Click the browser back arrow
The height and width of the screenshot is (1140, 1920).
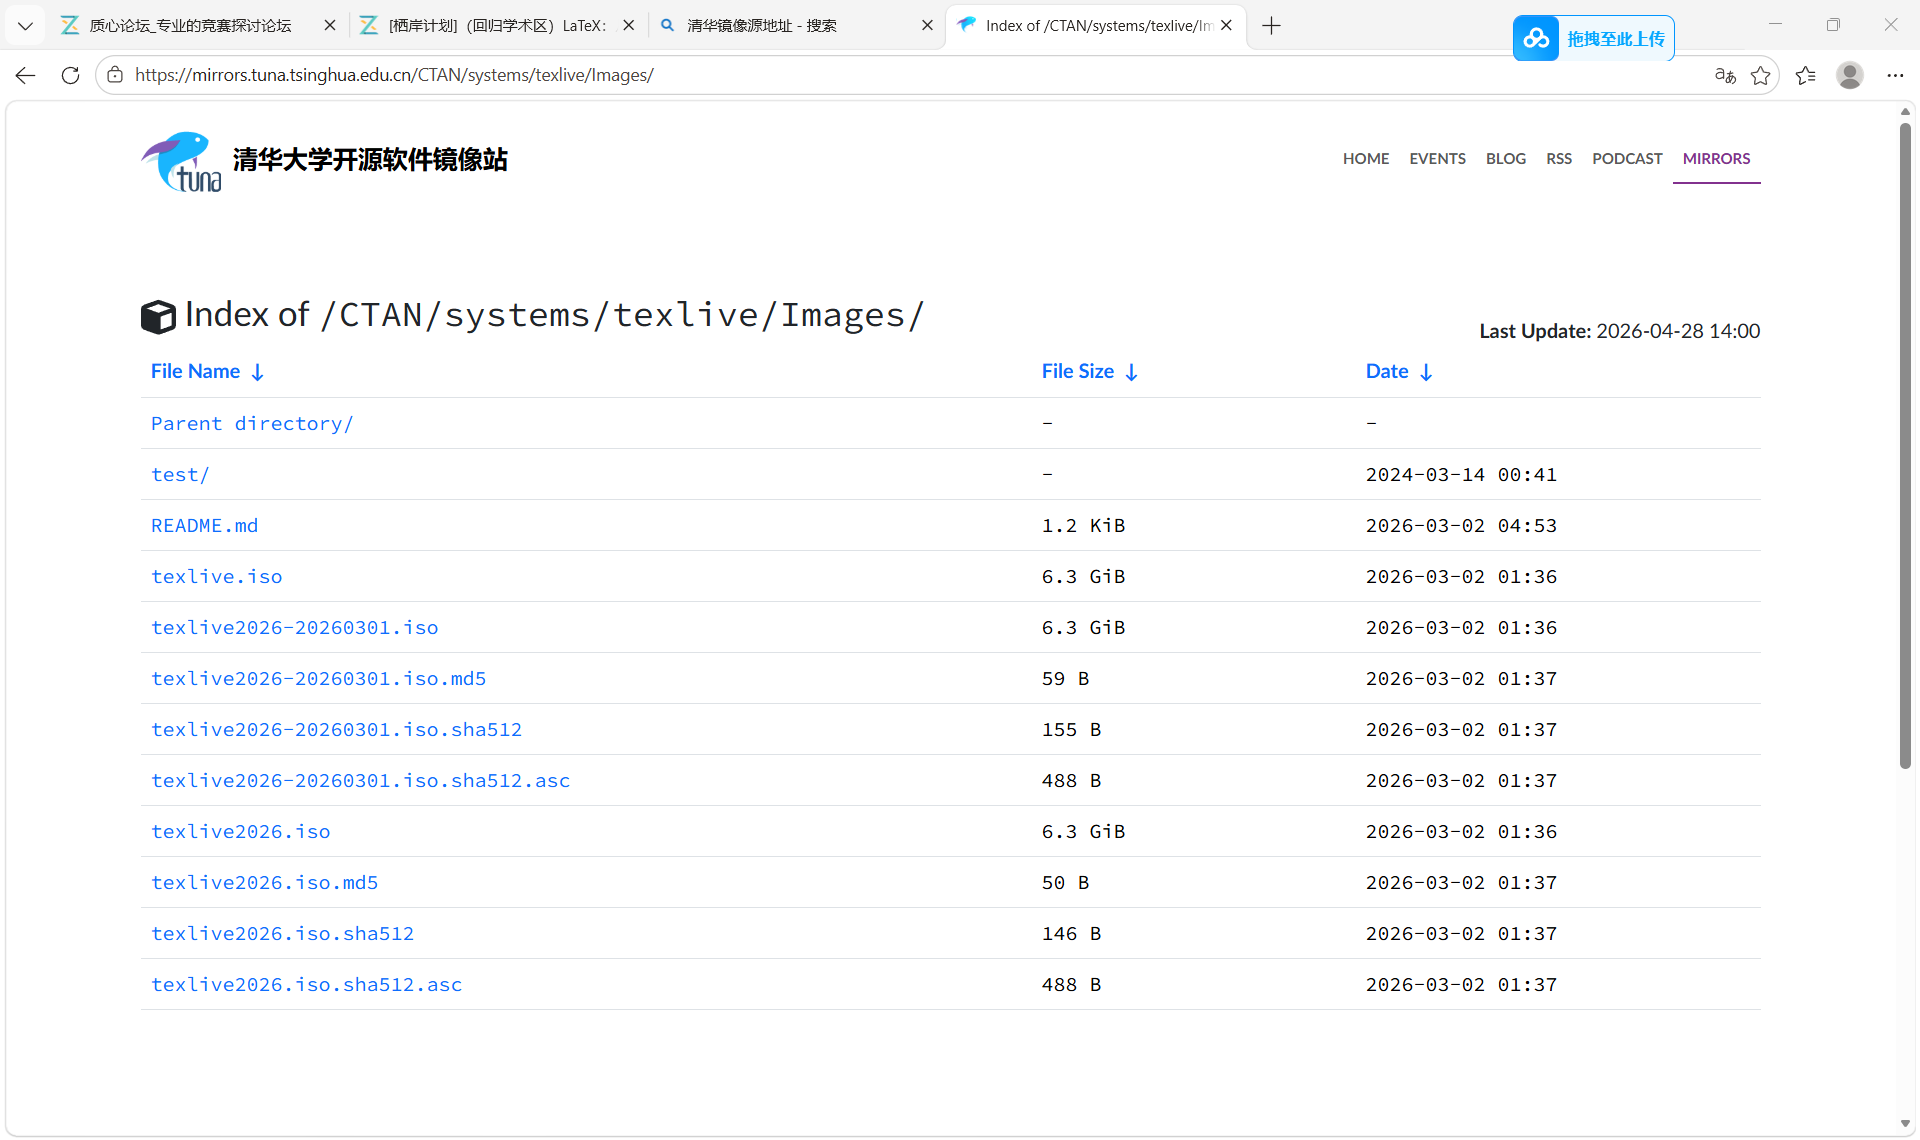tap(26, 75)
